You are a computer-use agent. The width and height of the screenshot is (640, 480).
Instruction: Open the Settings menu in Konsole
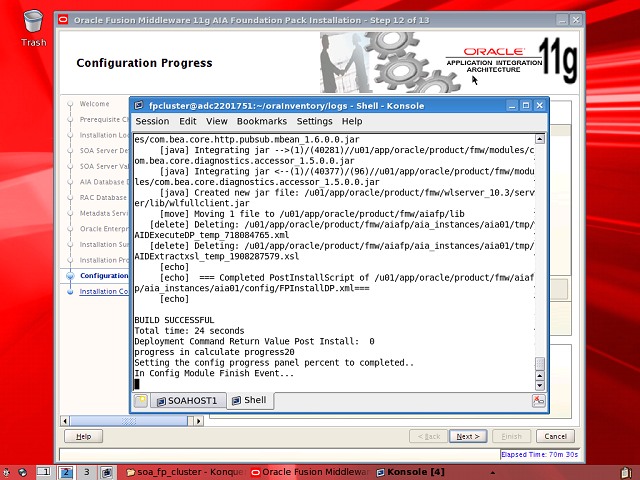(x=314, y=121)
